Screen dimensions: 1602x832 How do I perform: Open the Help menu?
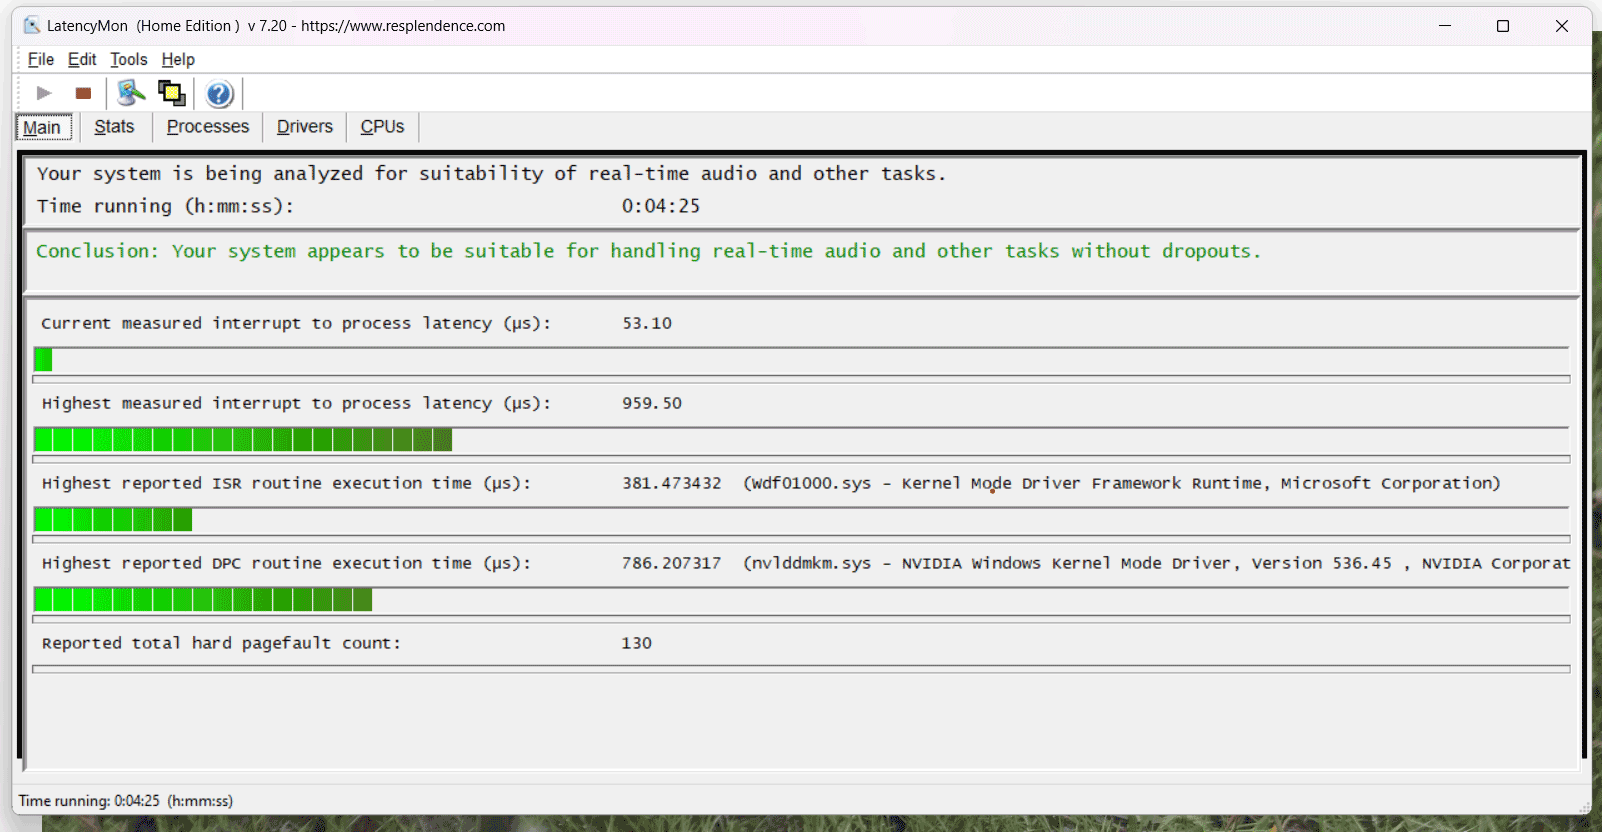(178, 60)
